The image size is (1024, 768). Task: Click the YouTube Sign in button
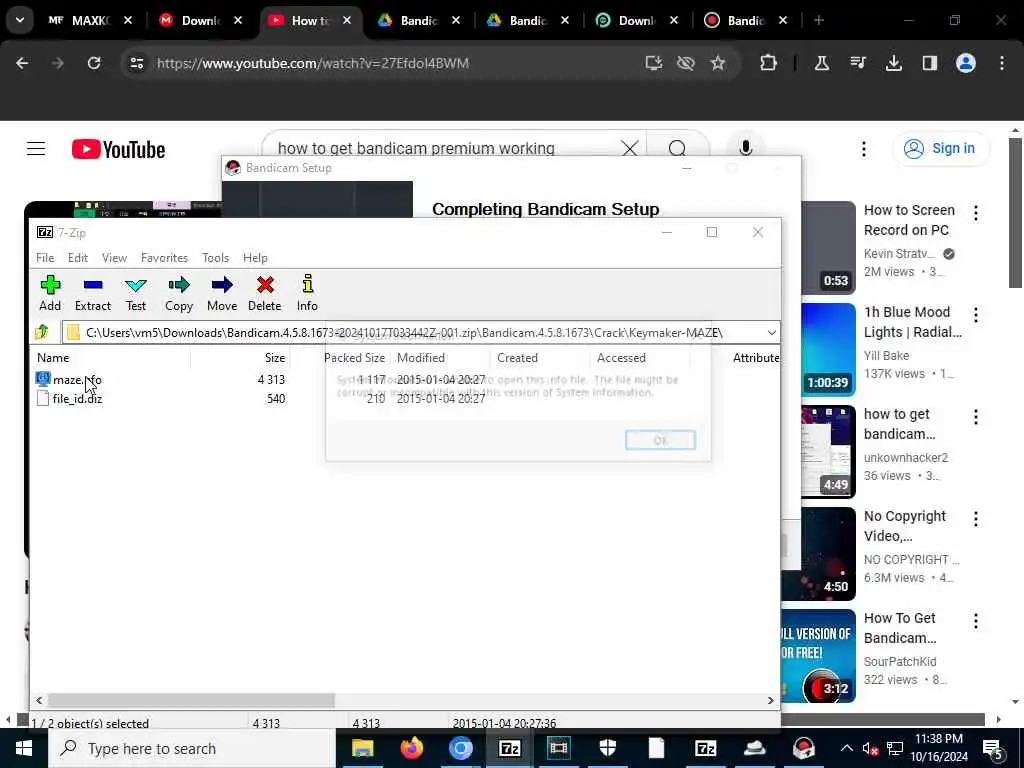[940, 148]
